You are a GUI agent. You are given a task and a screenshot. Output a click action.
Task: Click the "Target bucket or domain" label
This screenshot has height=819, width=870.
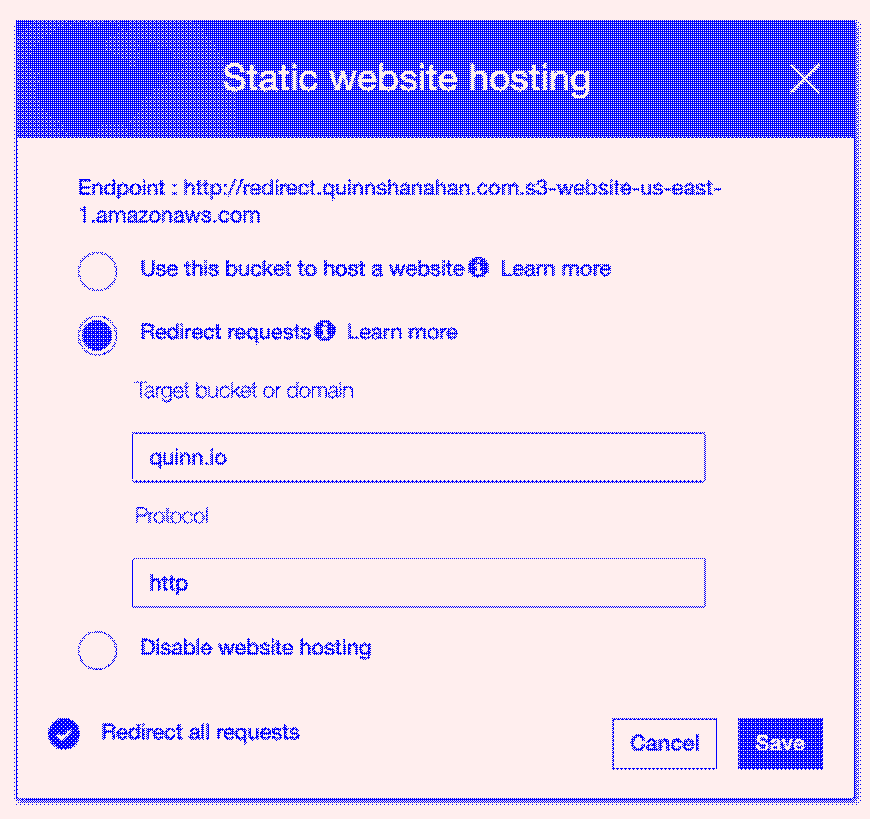coord(243,390)
